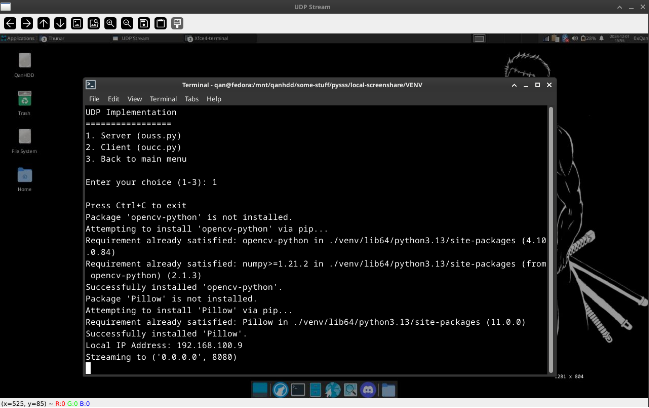Click the terminal vertical scrollbar

coord(551,240)
